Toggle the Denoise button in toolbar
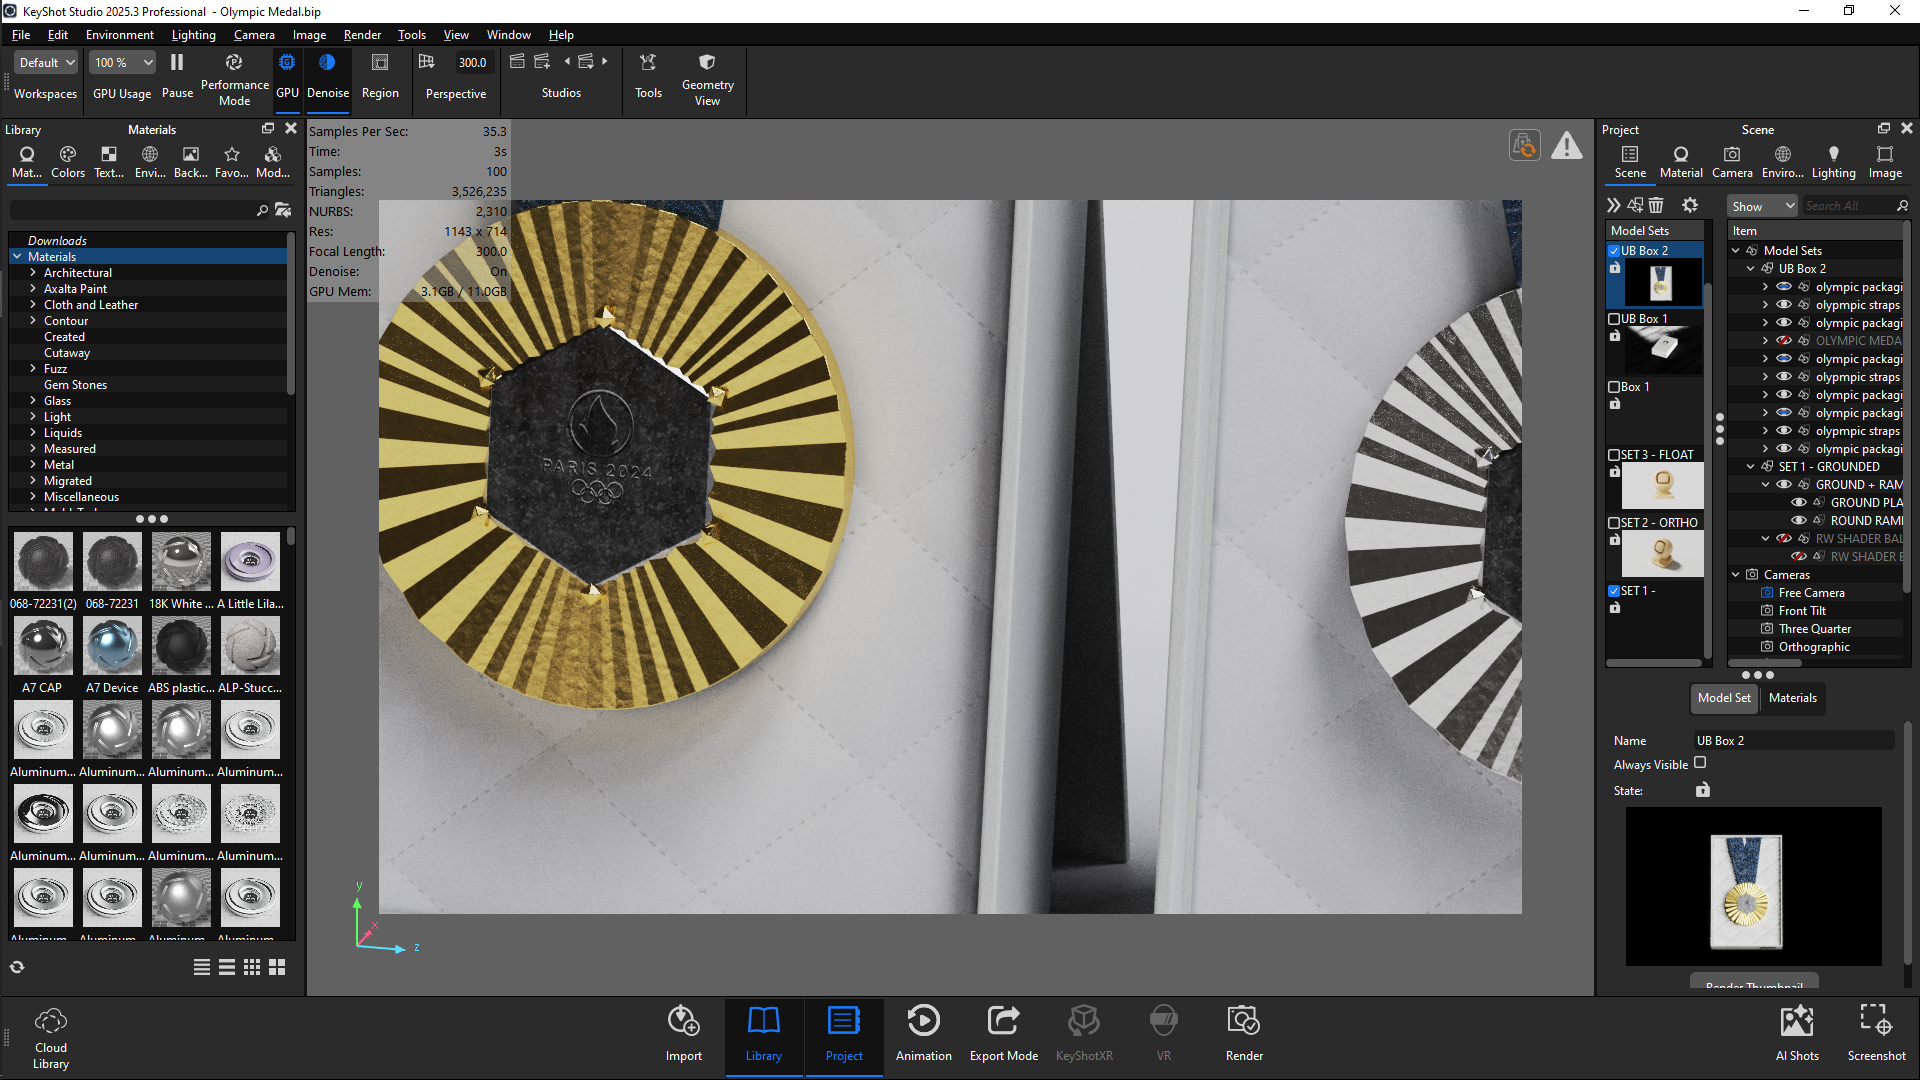1920x1080 pixels. coord(327,74)
